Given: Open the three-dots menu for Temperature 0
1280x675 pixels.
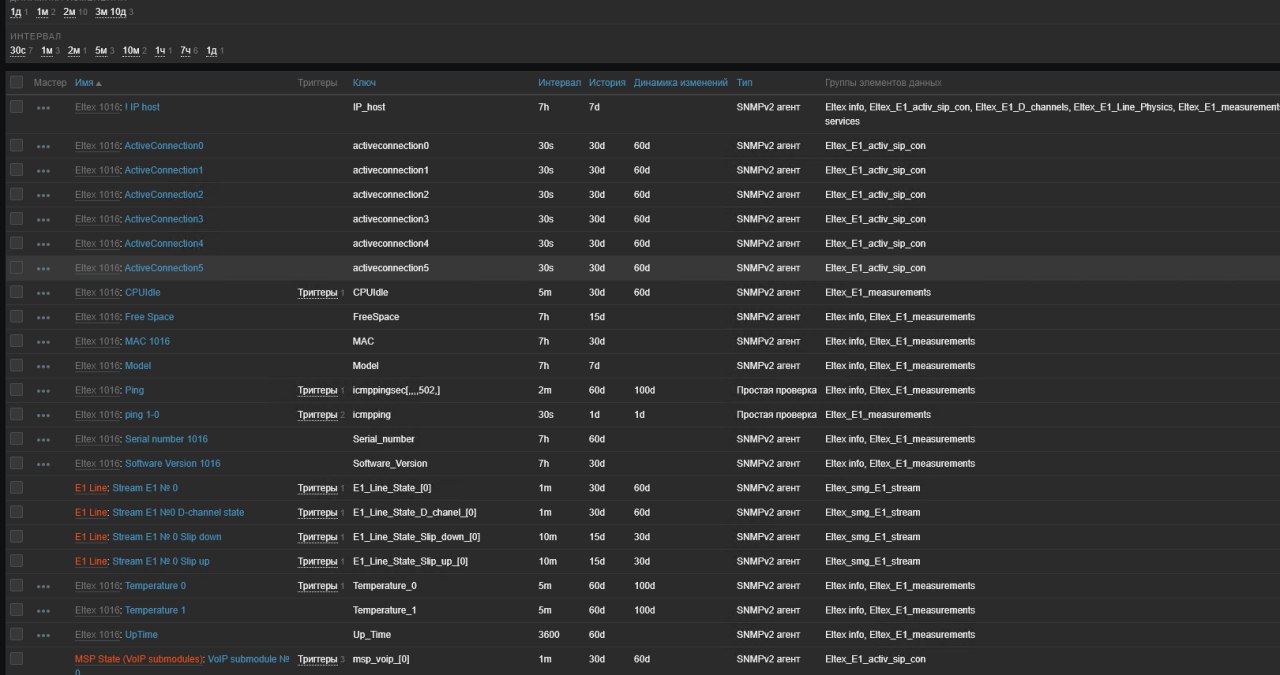Looking at the screenshot, I should tap(43, 586).
